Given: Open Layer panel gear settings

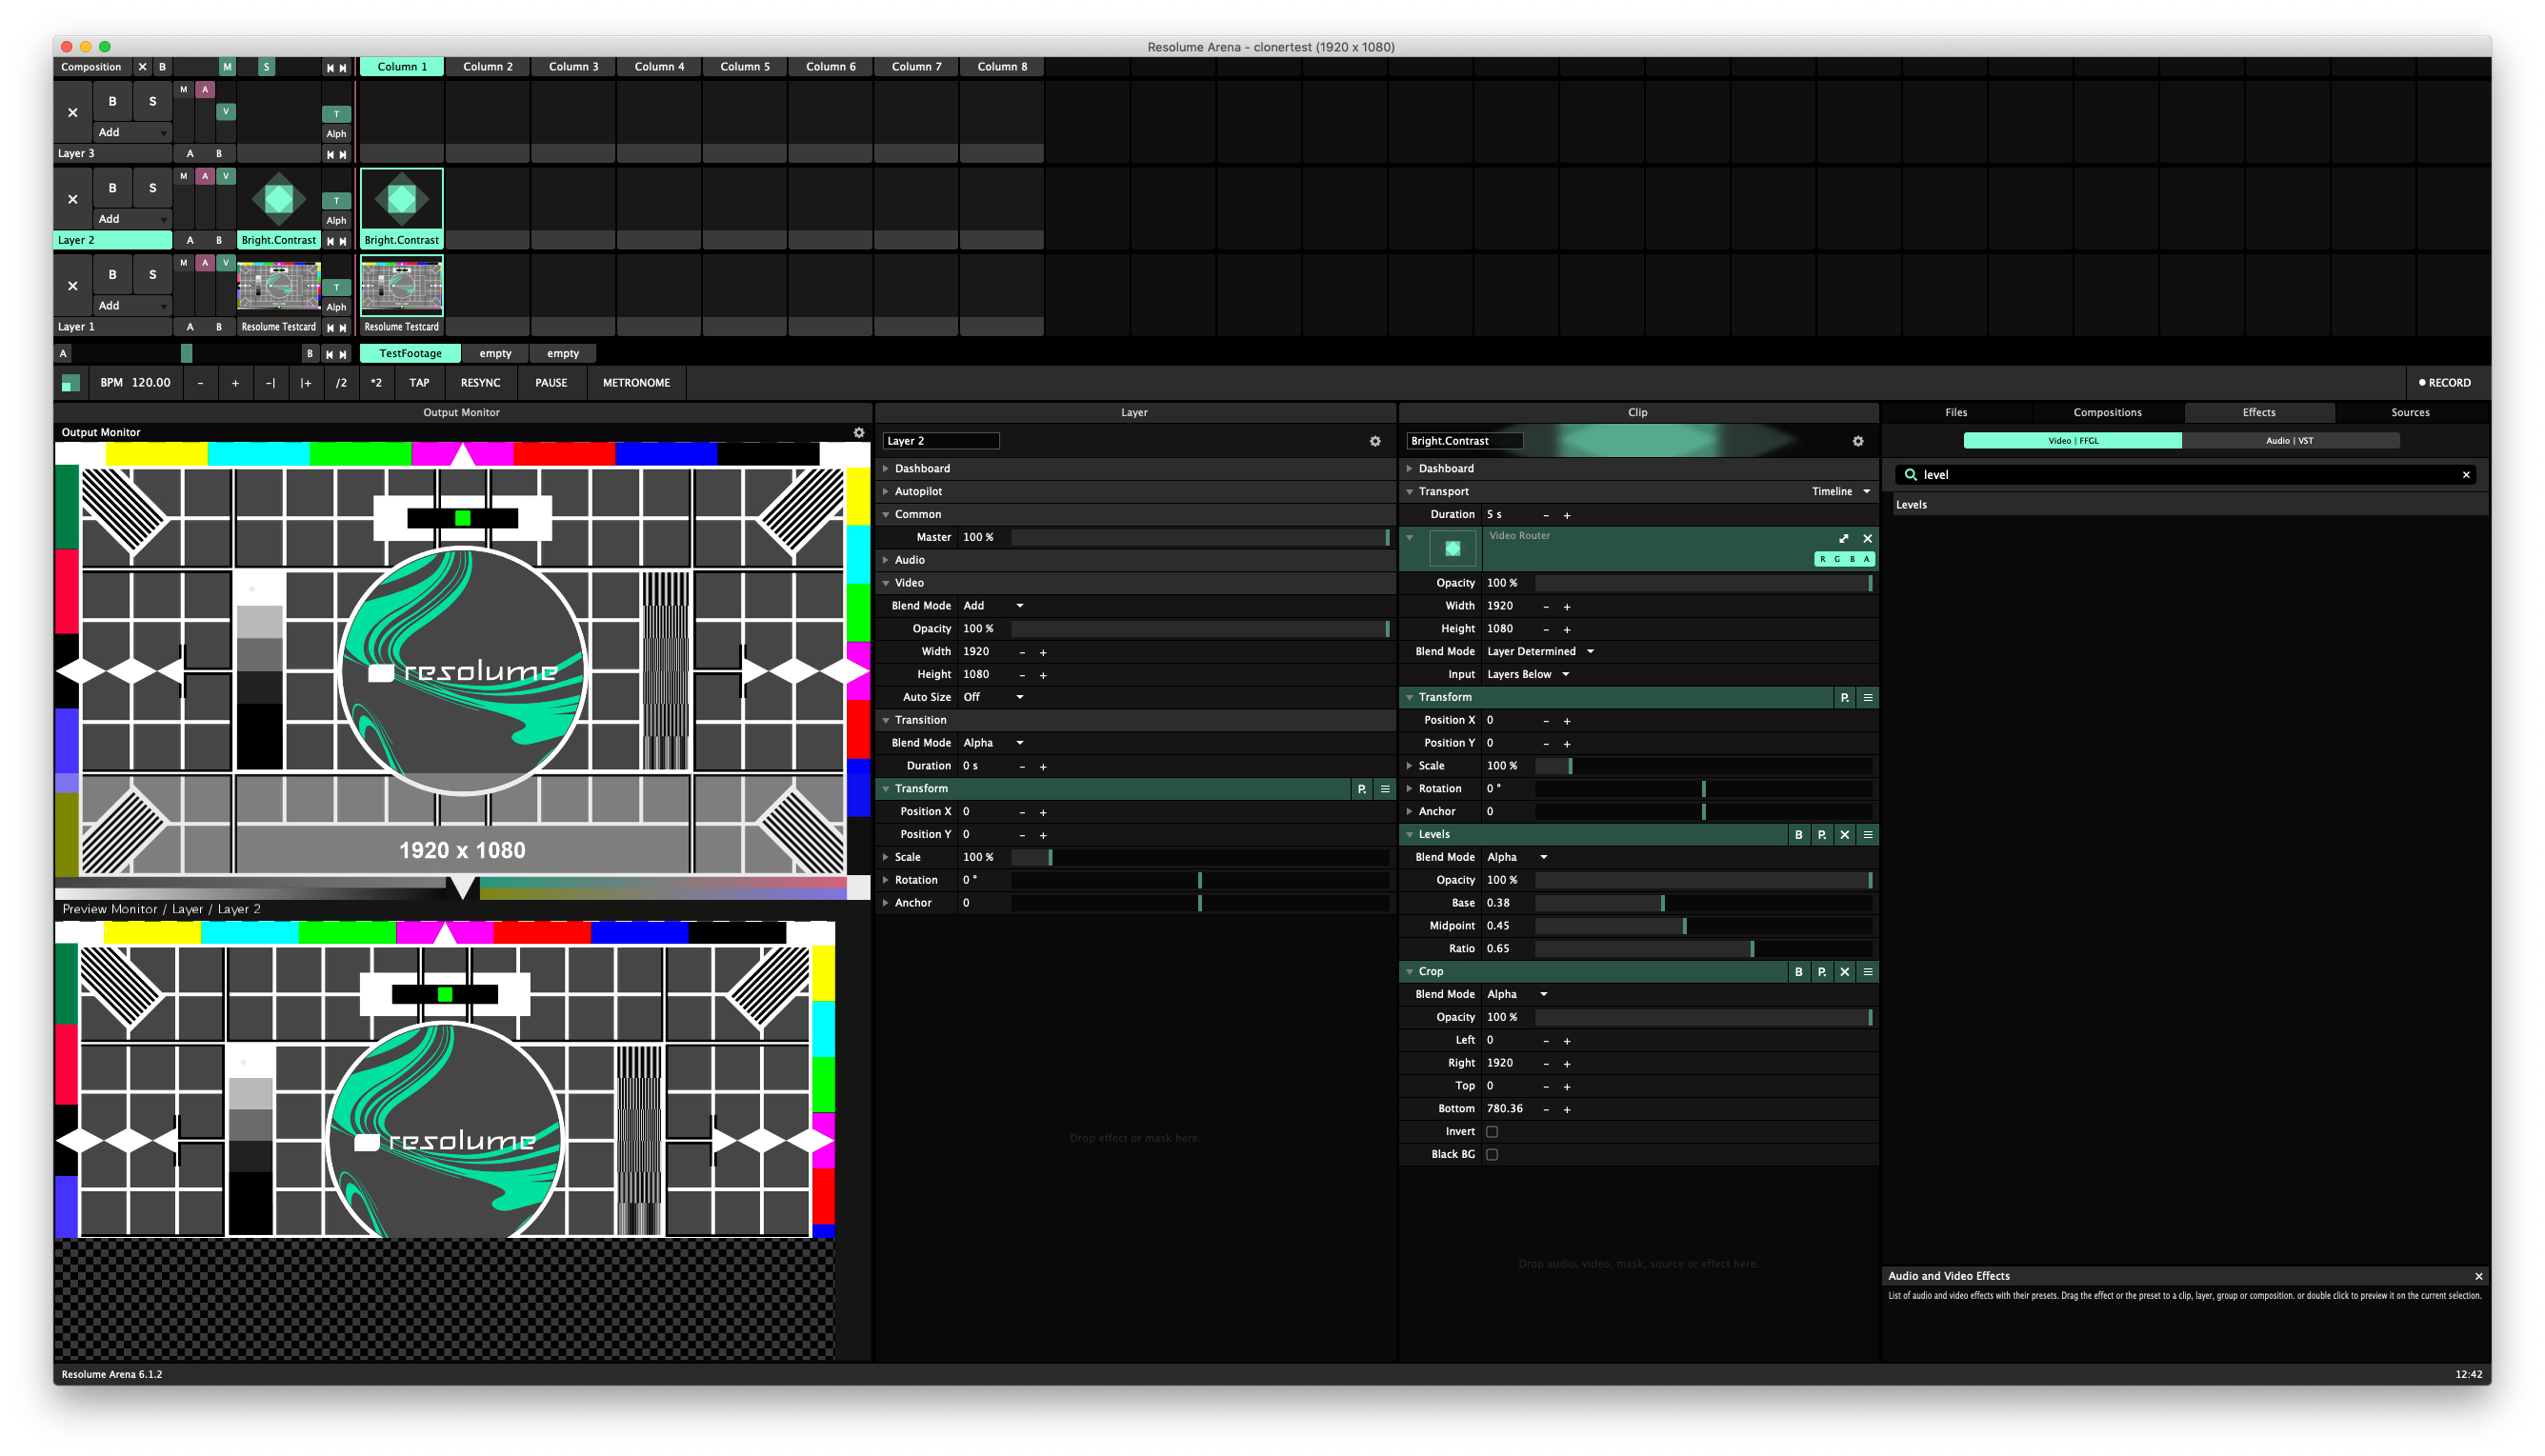Looking at the screenshot, I should pyautogui.click(x=1375, y=441).
